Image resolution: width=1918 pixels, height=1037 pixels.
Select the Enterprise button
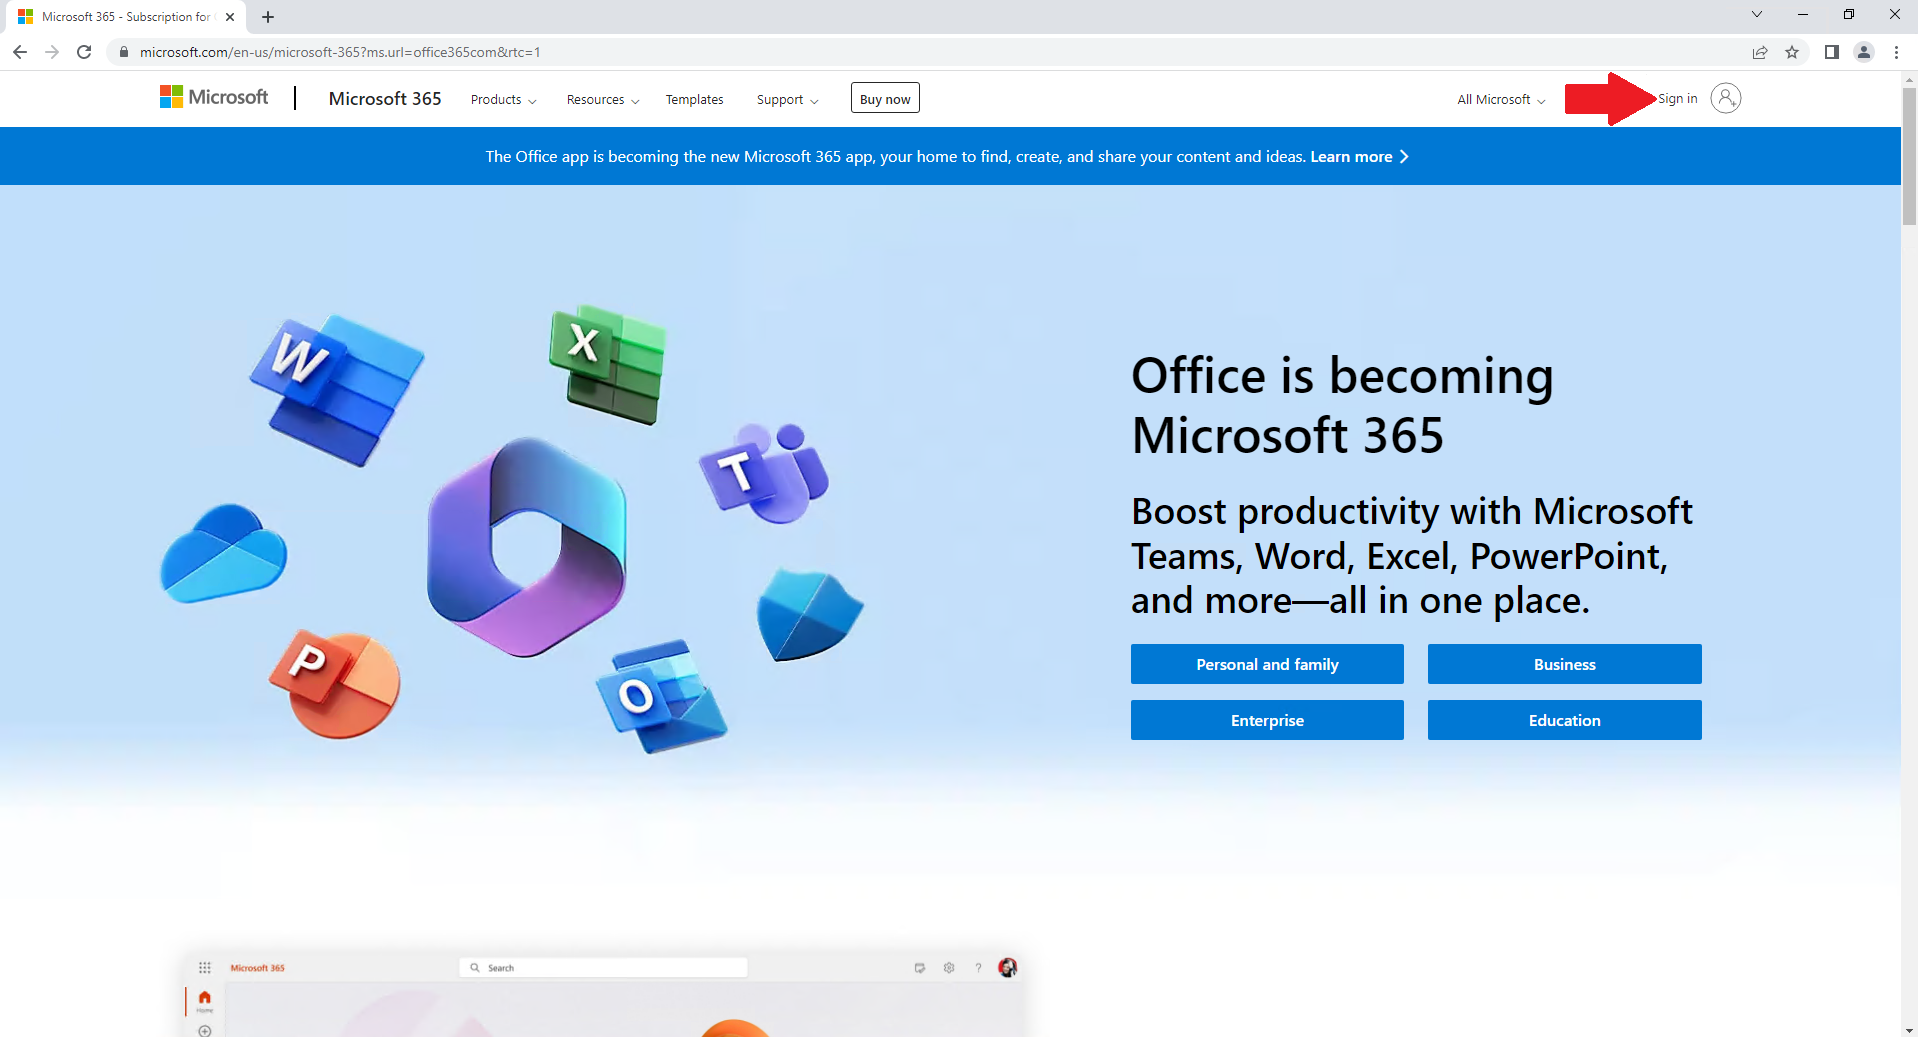1267,720
